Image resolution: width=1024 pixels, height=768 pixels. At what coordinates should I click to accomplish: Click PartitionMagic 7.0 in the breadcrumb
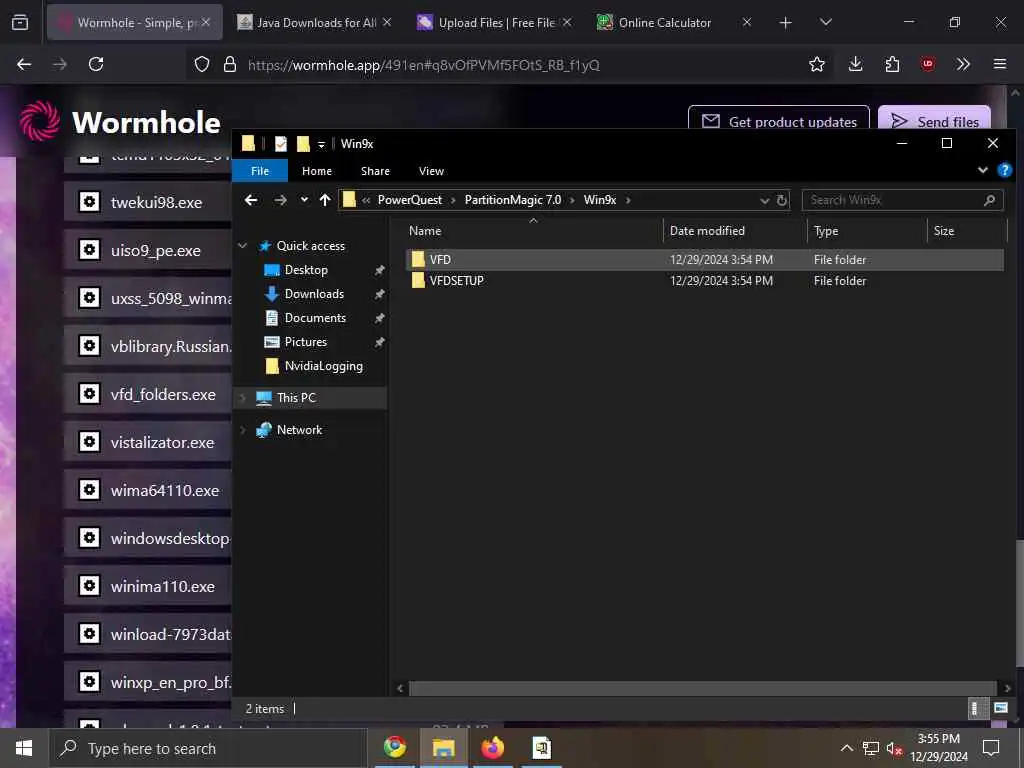pyautogui.click(x=513, y=200)
